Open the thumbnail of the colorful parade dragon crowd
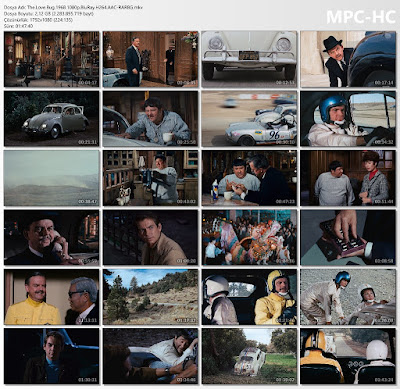Viewport: 400px width, 389px height. coord(249,238)
